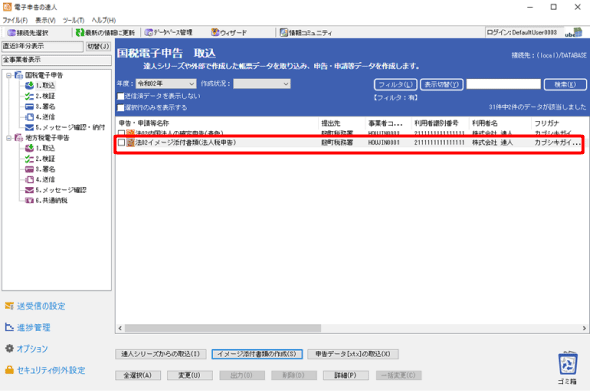Launch the ウィザード toolbar icon
Screen dimensions: 590x391
[x=215, y=32]
